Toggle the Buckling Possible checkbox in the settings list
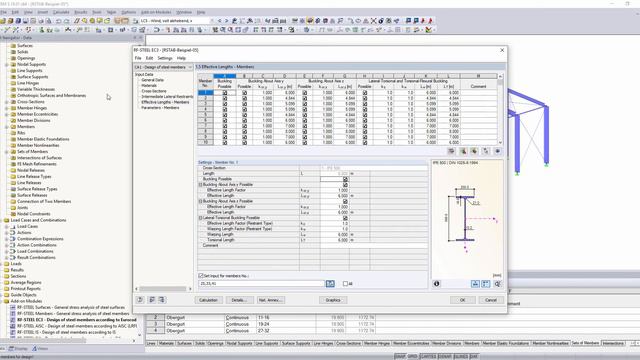Image resolution: width=640 pixels, height=360 pixels. (x=345, y=179)
